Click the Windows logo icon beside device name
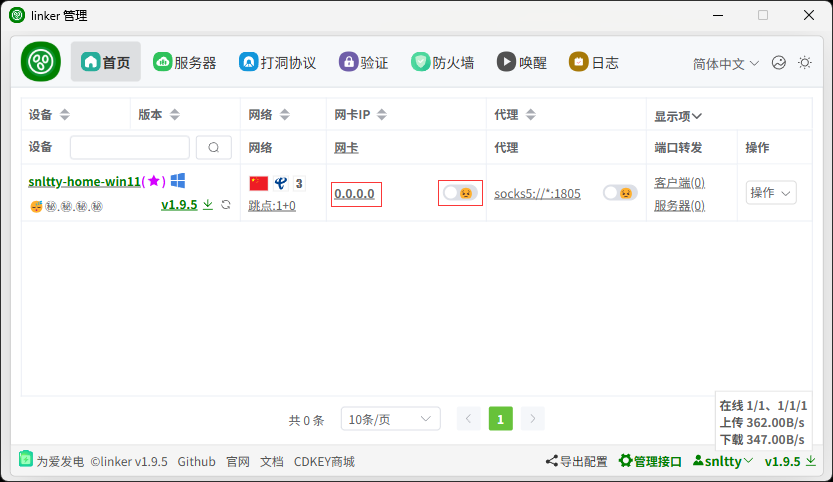 coord(178,181)
